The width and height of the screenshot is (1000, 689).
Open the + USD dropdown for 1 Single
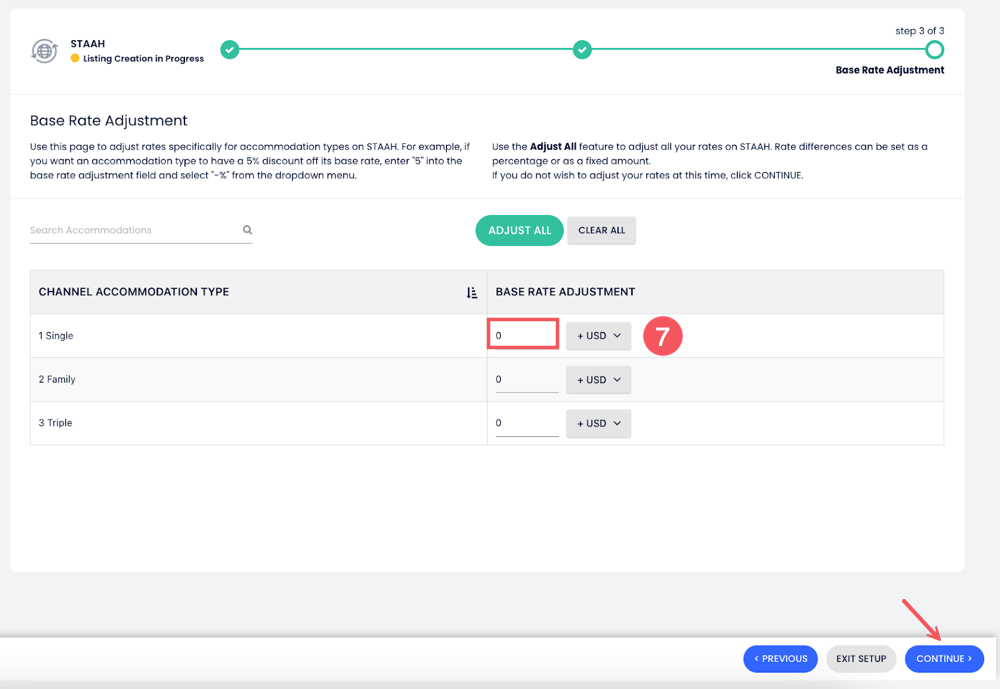[598, 336]
